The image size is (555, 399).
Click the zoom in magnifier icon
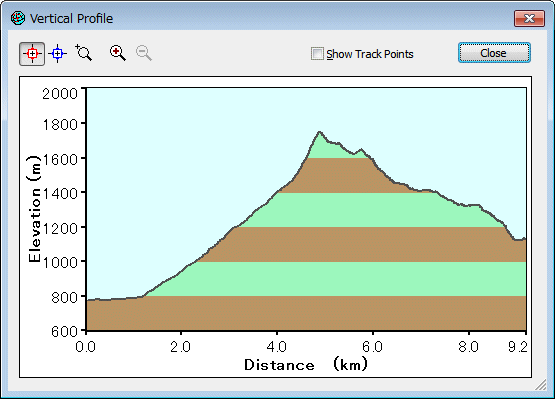(x=118, y=53)
